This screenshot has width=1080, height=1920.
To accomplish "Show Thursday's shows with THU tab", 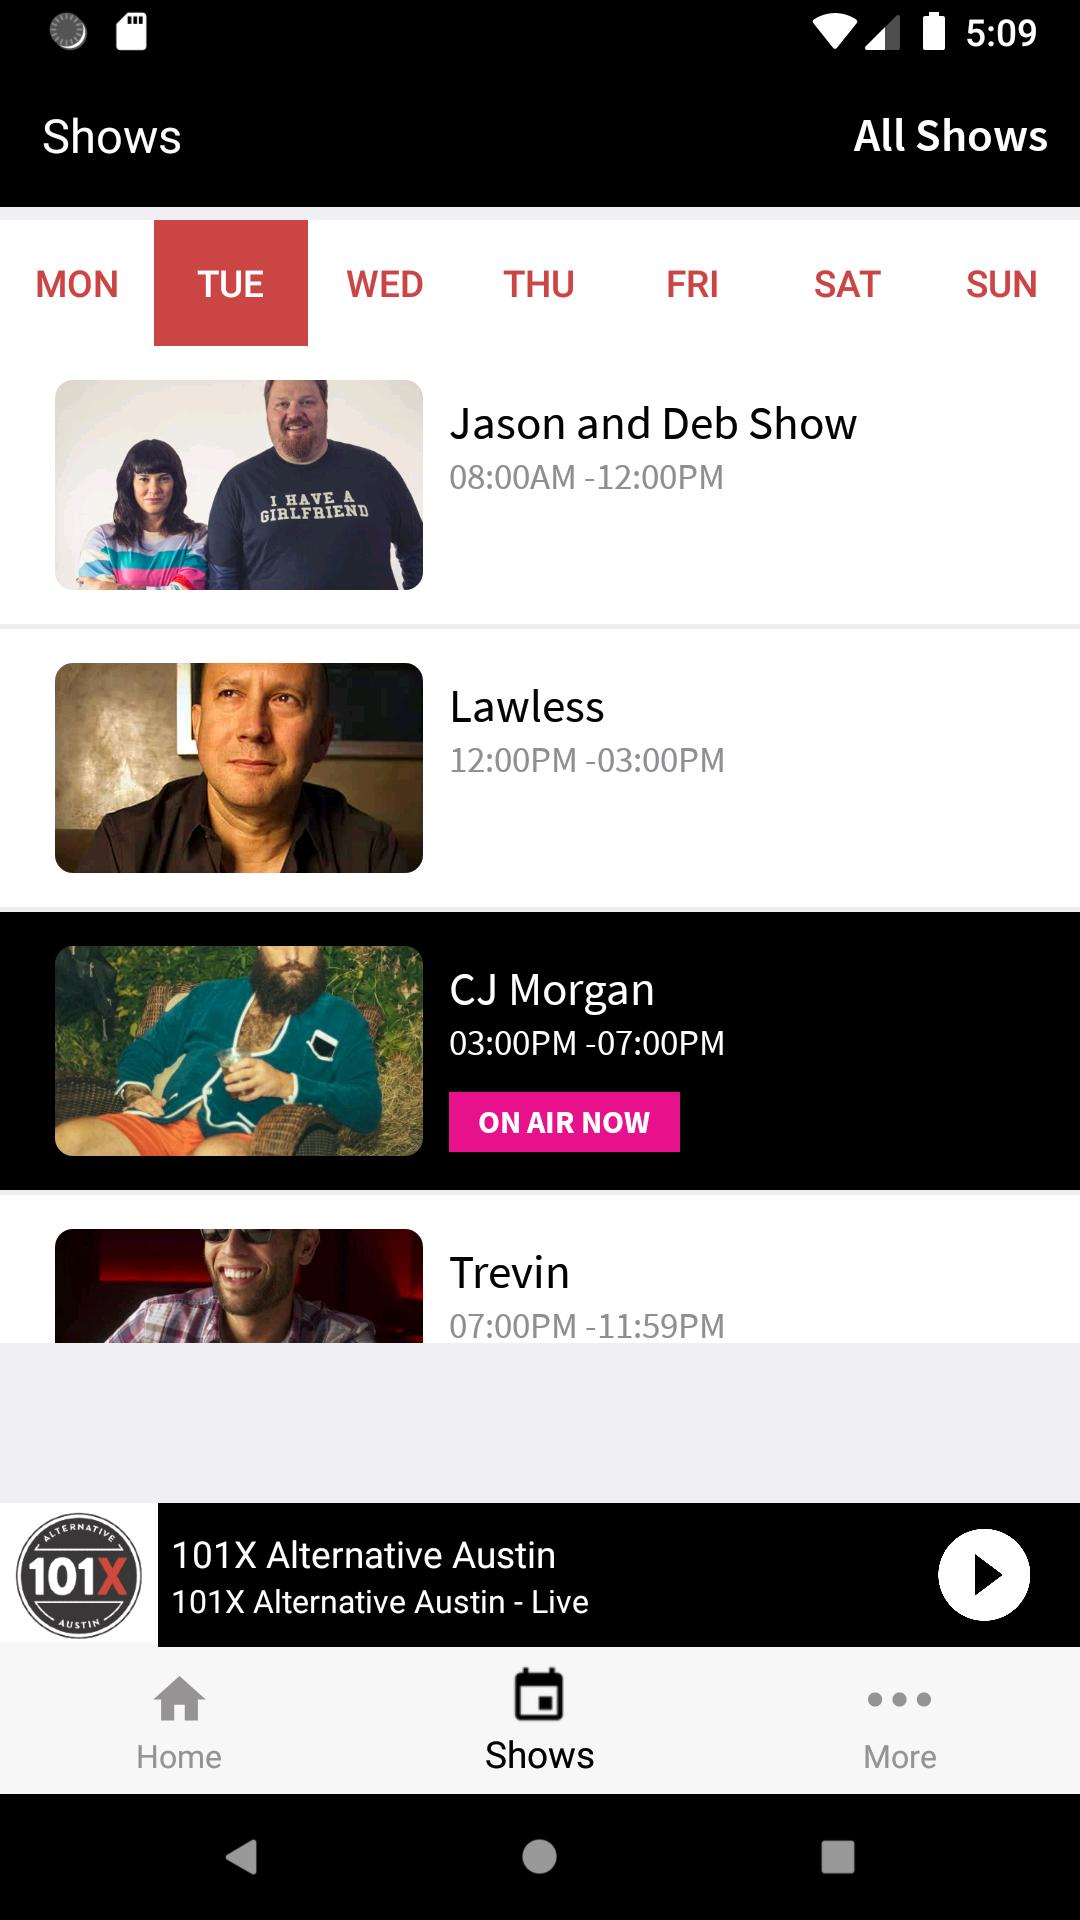I will tap(539, 284).
